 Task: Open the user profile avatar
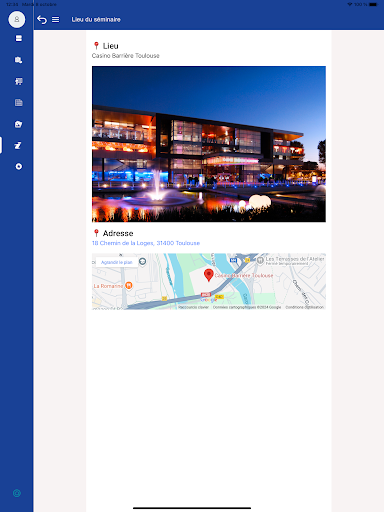(17, 19)
